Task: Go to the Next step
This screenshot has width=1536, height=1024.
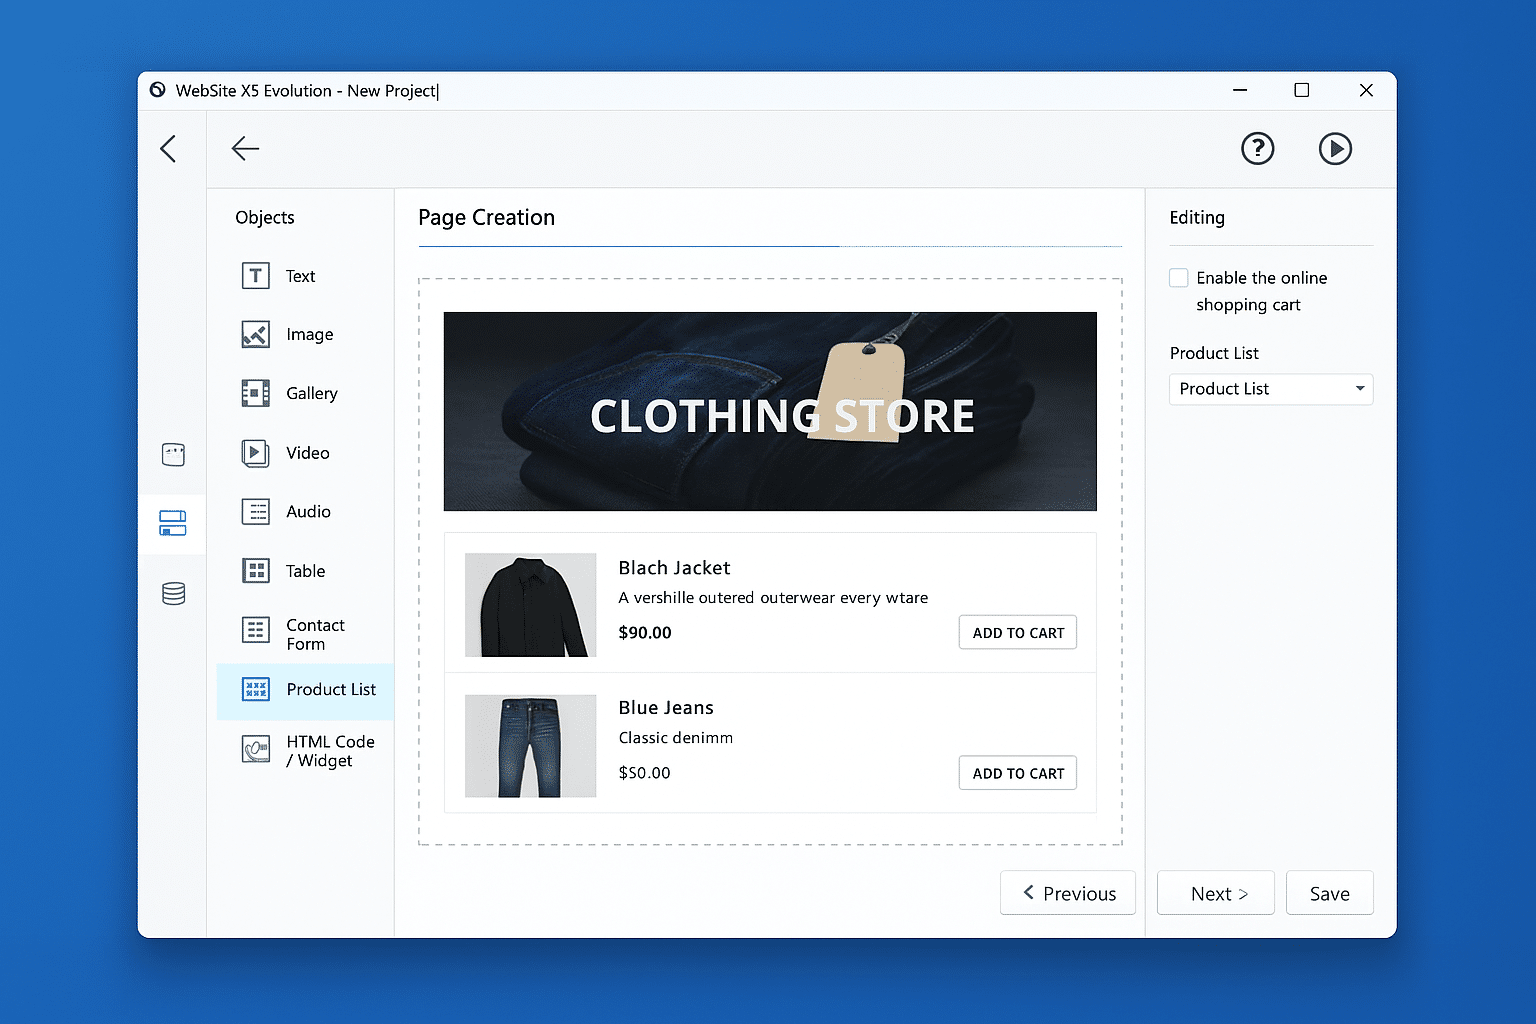Action: point(1215,892)
